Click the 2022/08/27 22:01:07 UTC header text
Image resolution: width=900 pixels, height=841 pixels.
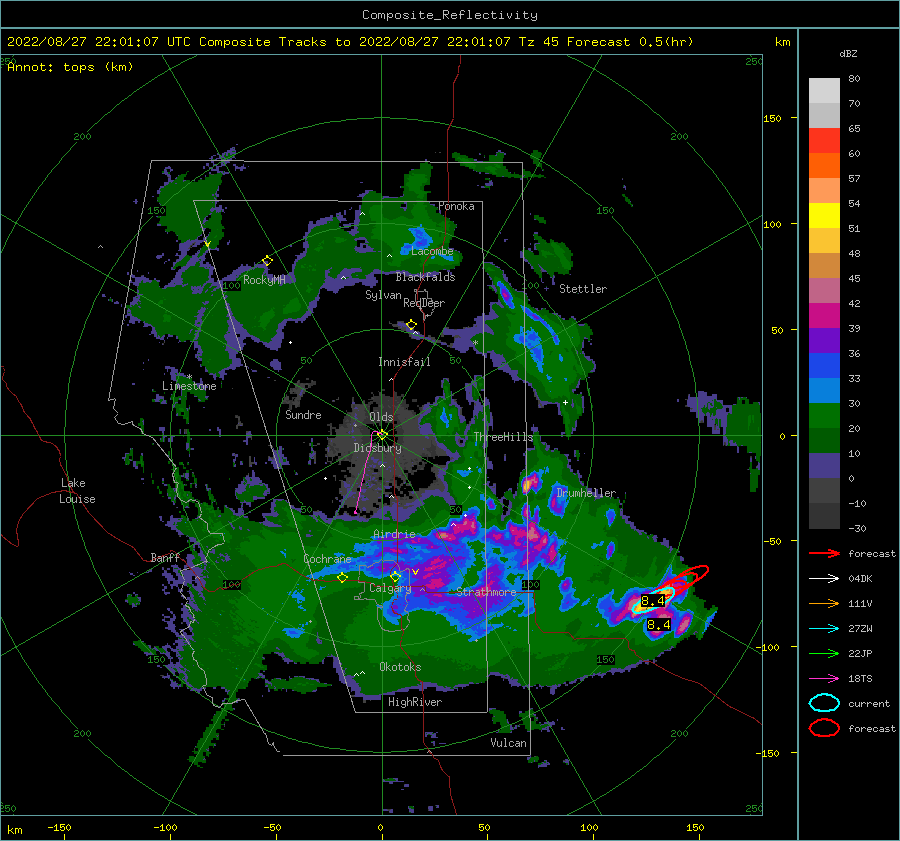click(91, 42)
